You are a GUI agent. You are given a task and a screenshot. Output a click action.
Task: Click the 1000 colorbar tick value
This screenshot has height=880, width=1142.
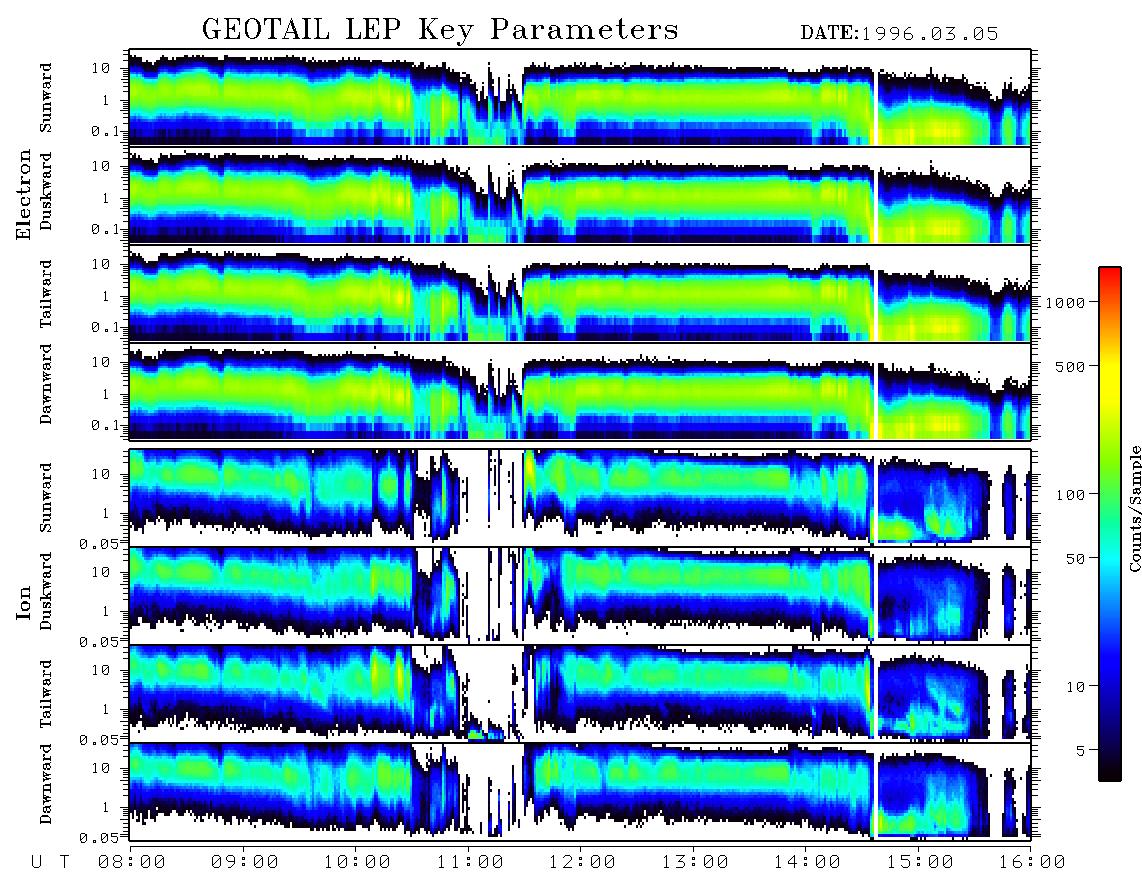point(1065,302)
